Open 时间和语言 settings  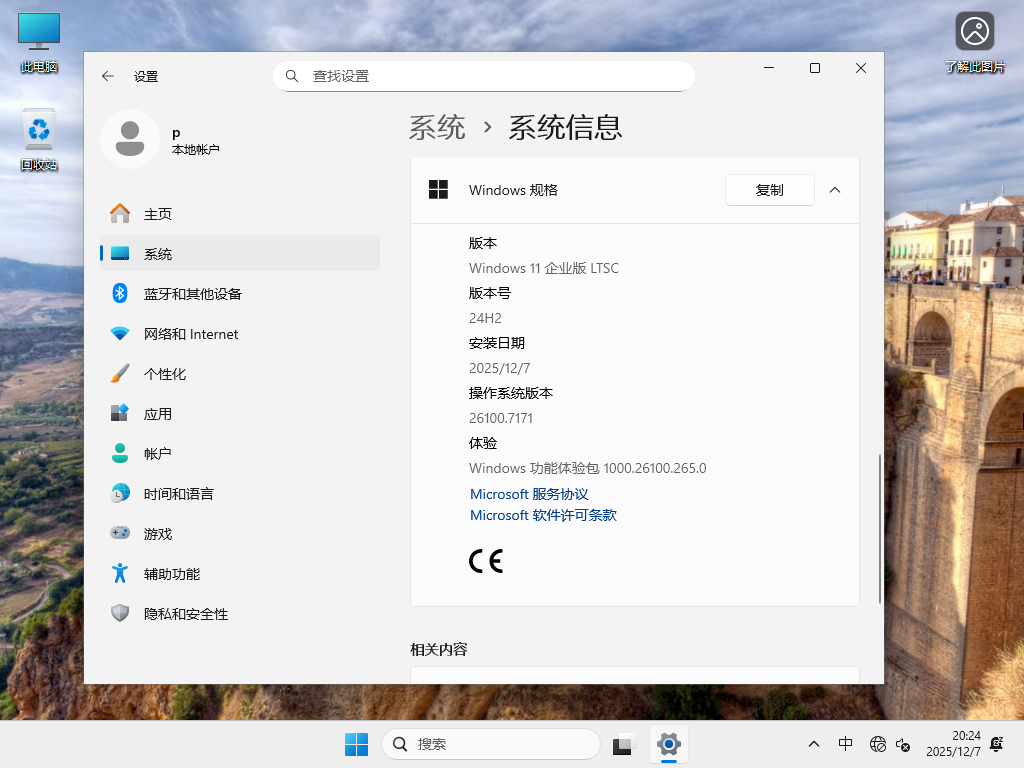(180, 493)
